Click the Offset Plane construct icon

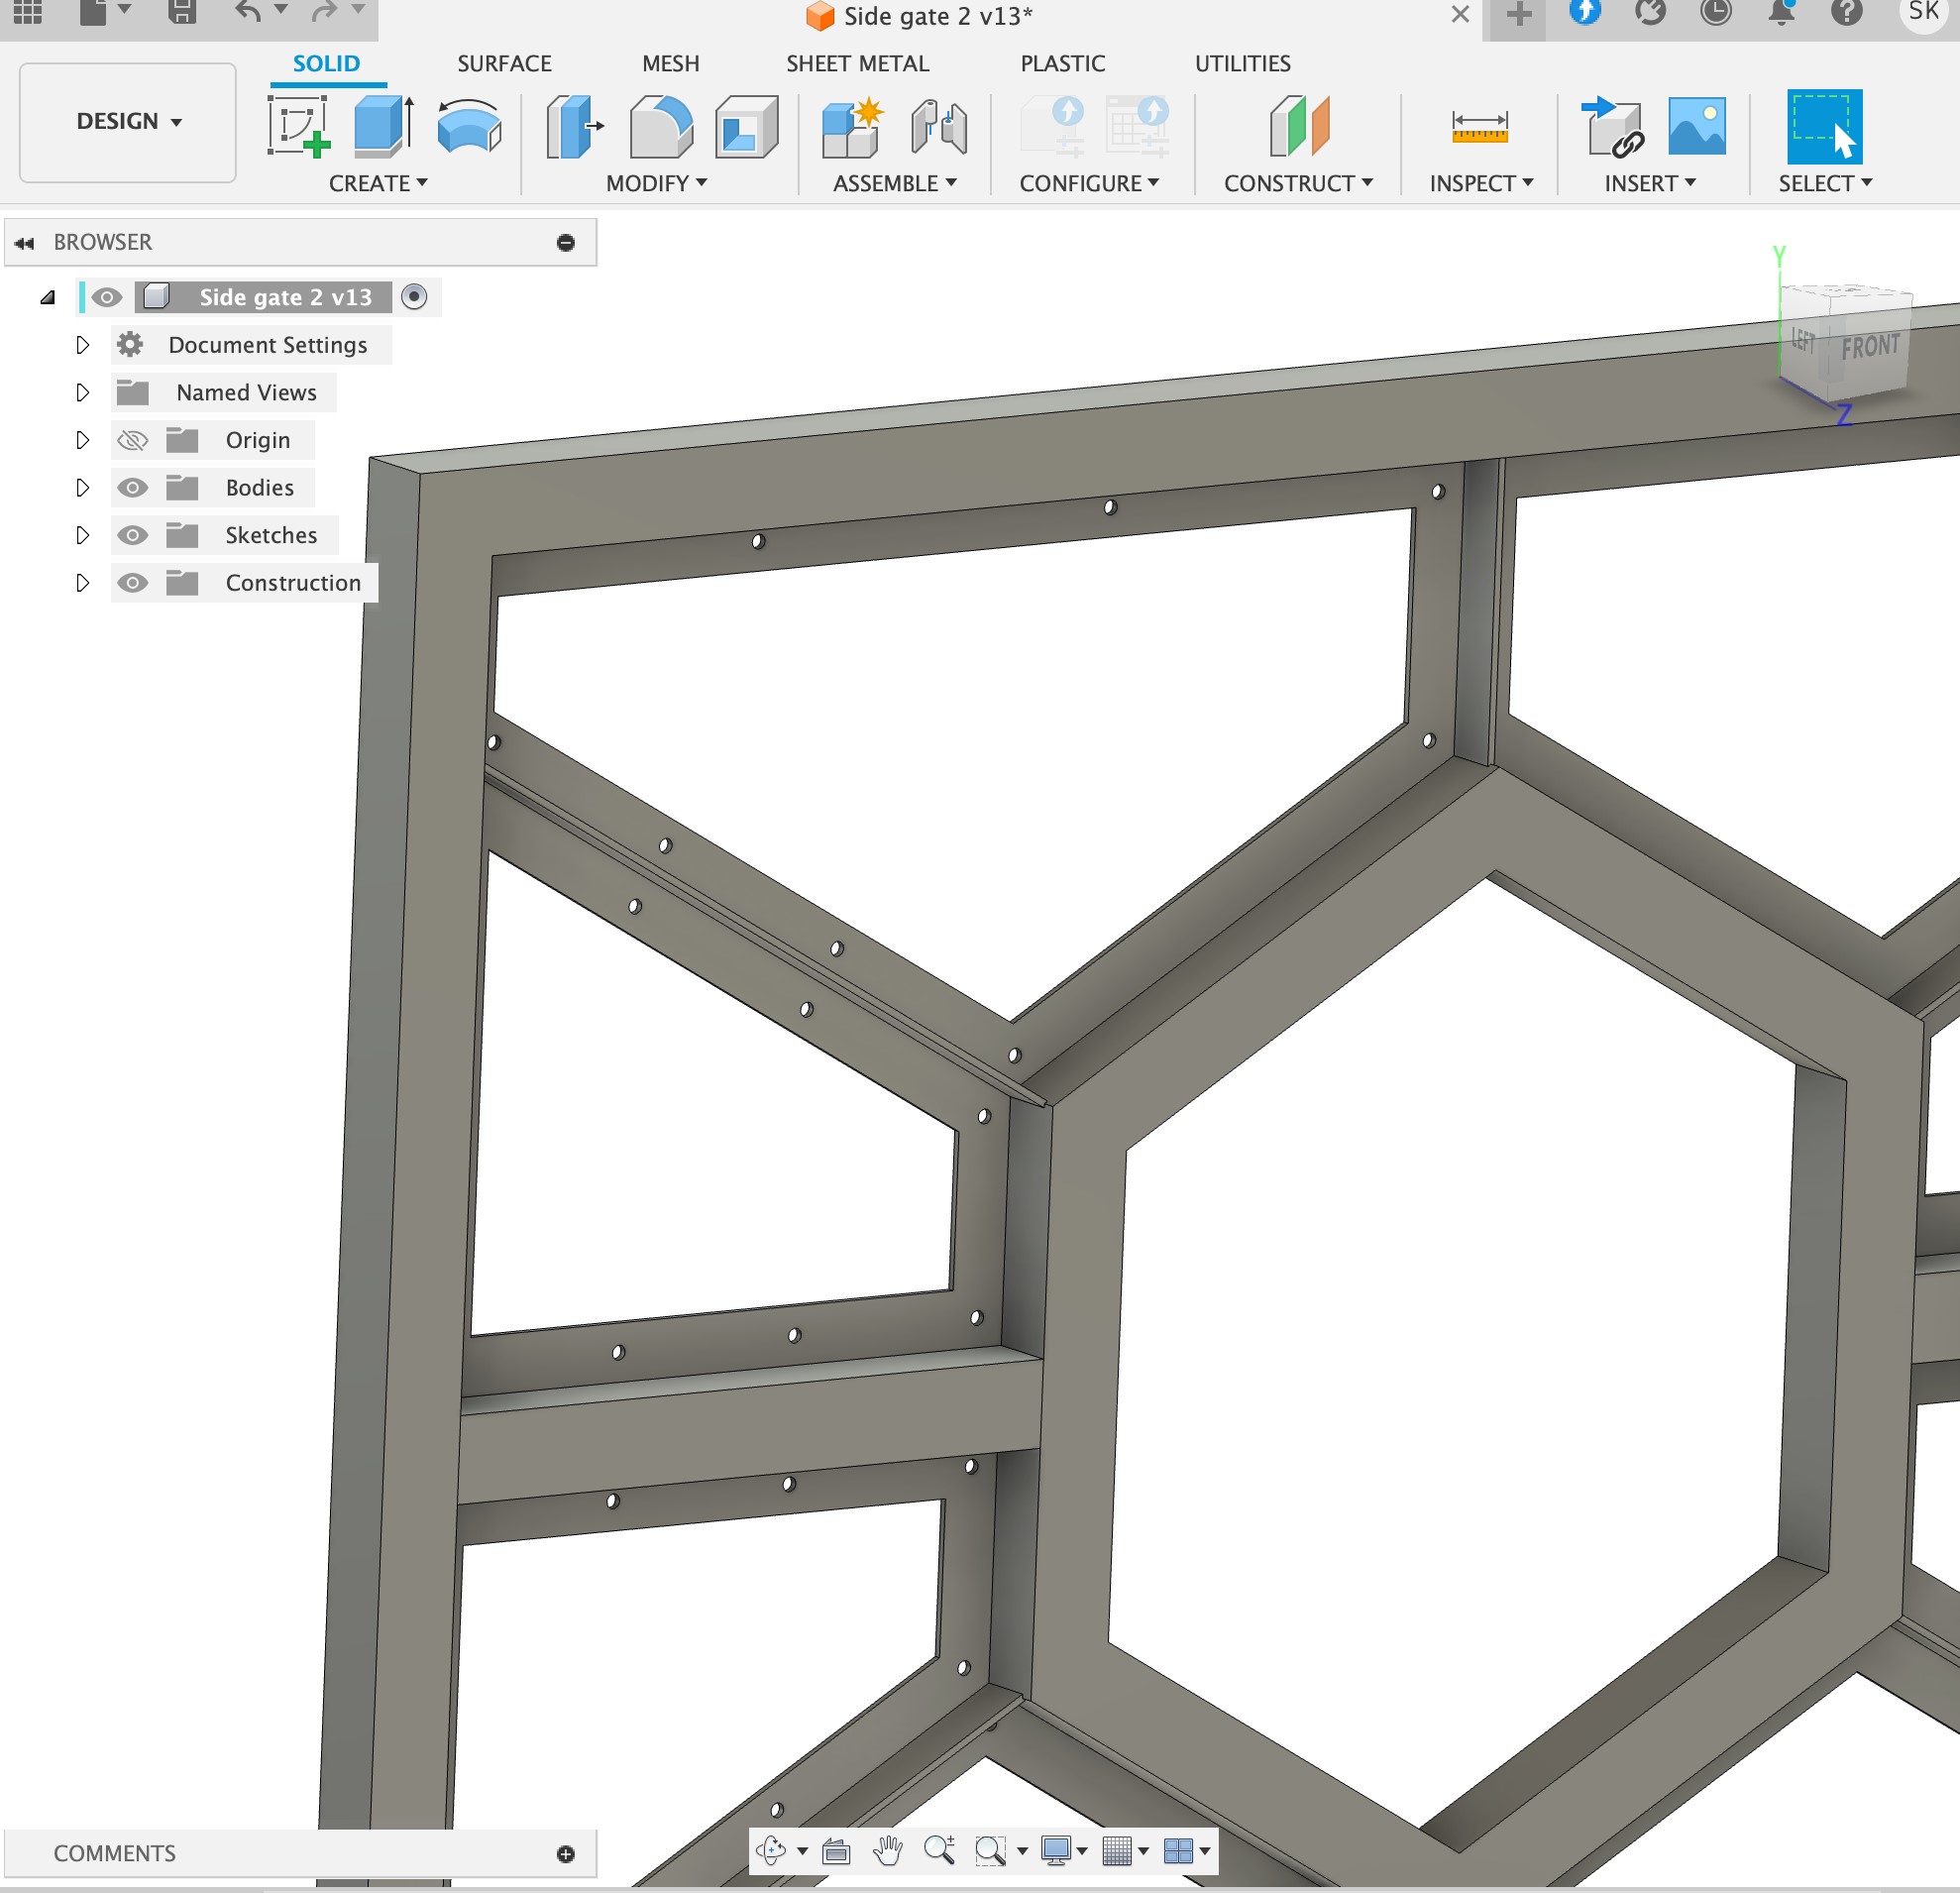click(1298, 127)
